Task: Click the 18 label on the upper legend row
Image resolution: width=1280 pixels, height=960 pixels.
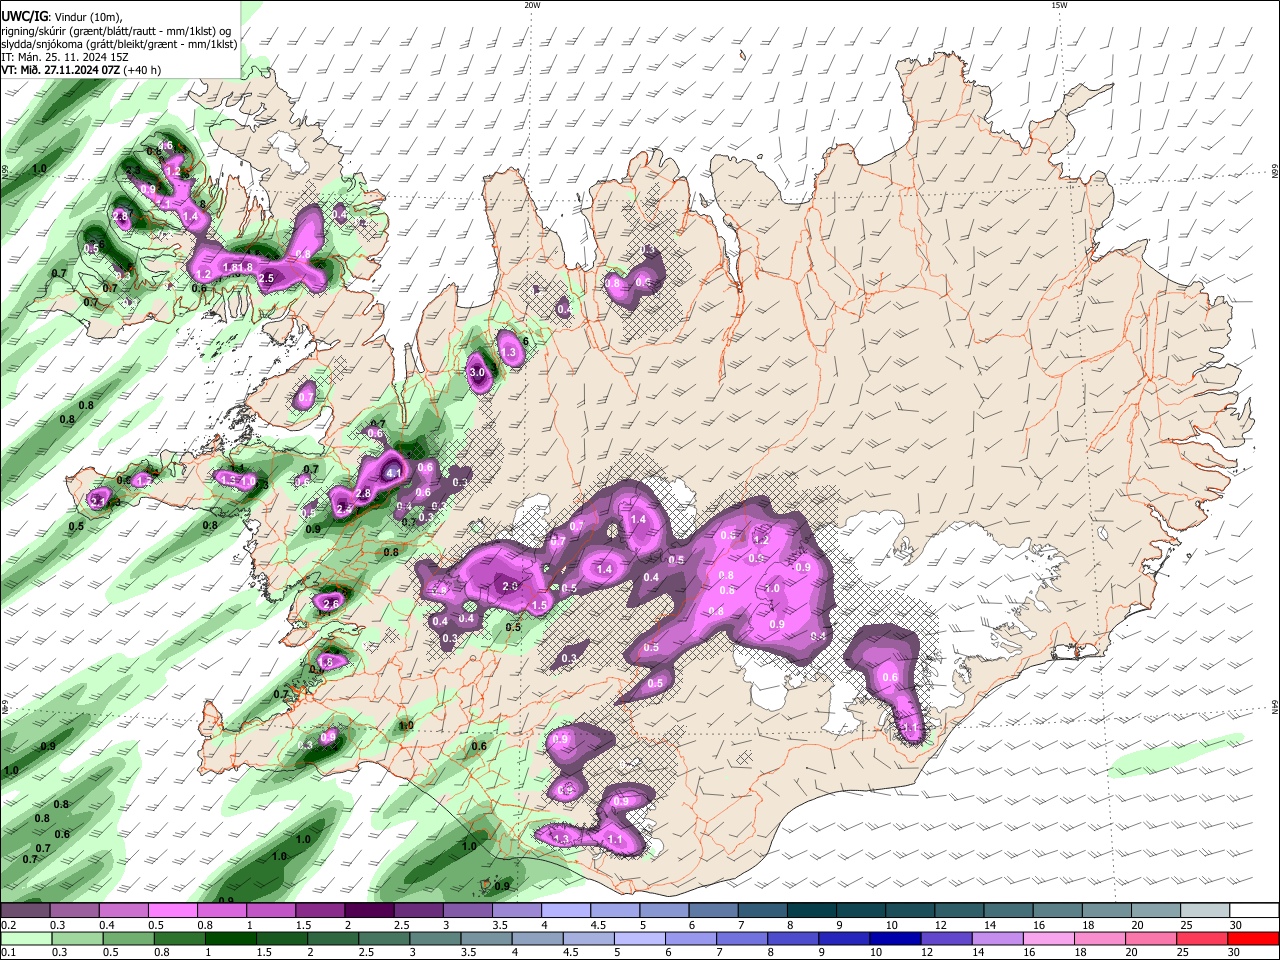Action: [1087, 925]
